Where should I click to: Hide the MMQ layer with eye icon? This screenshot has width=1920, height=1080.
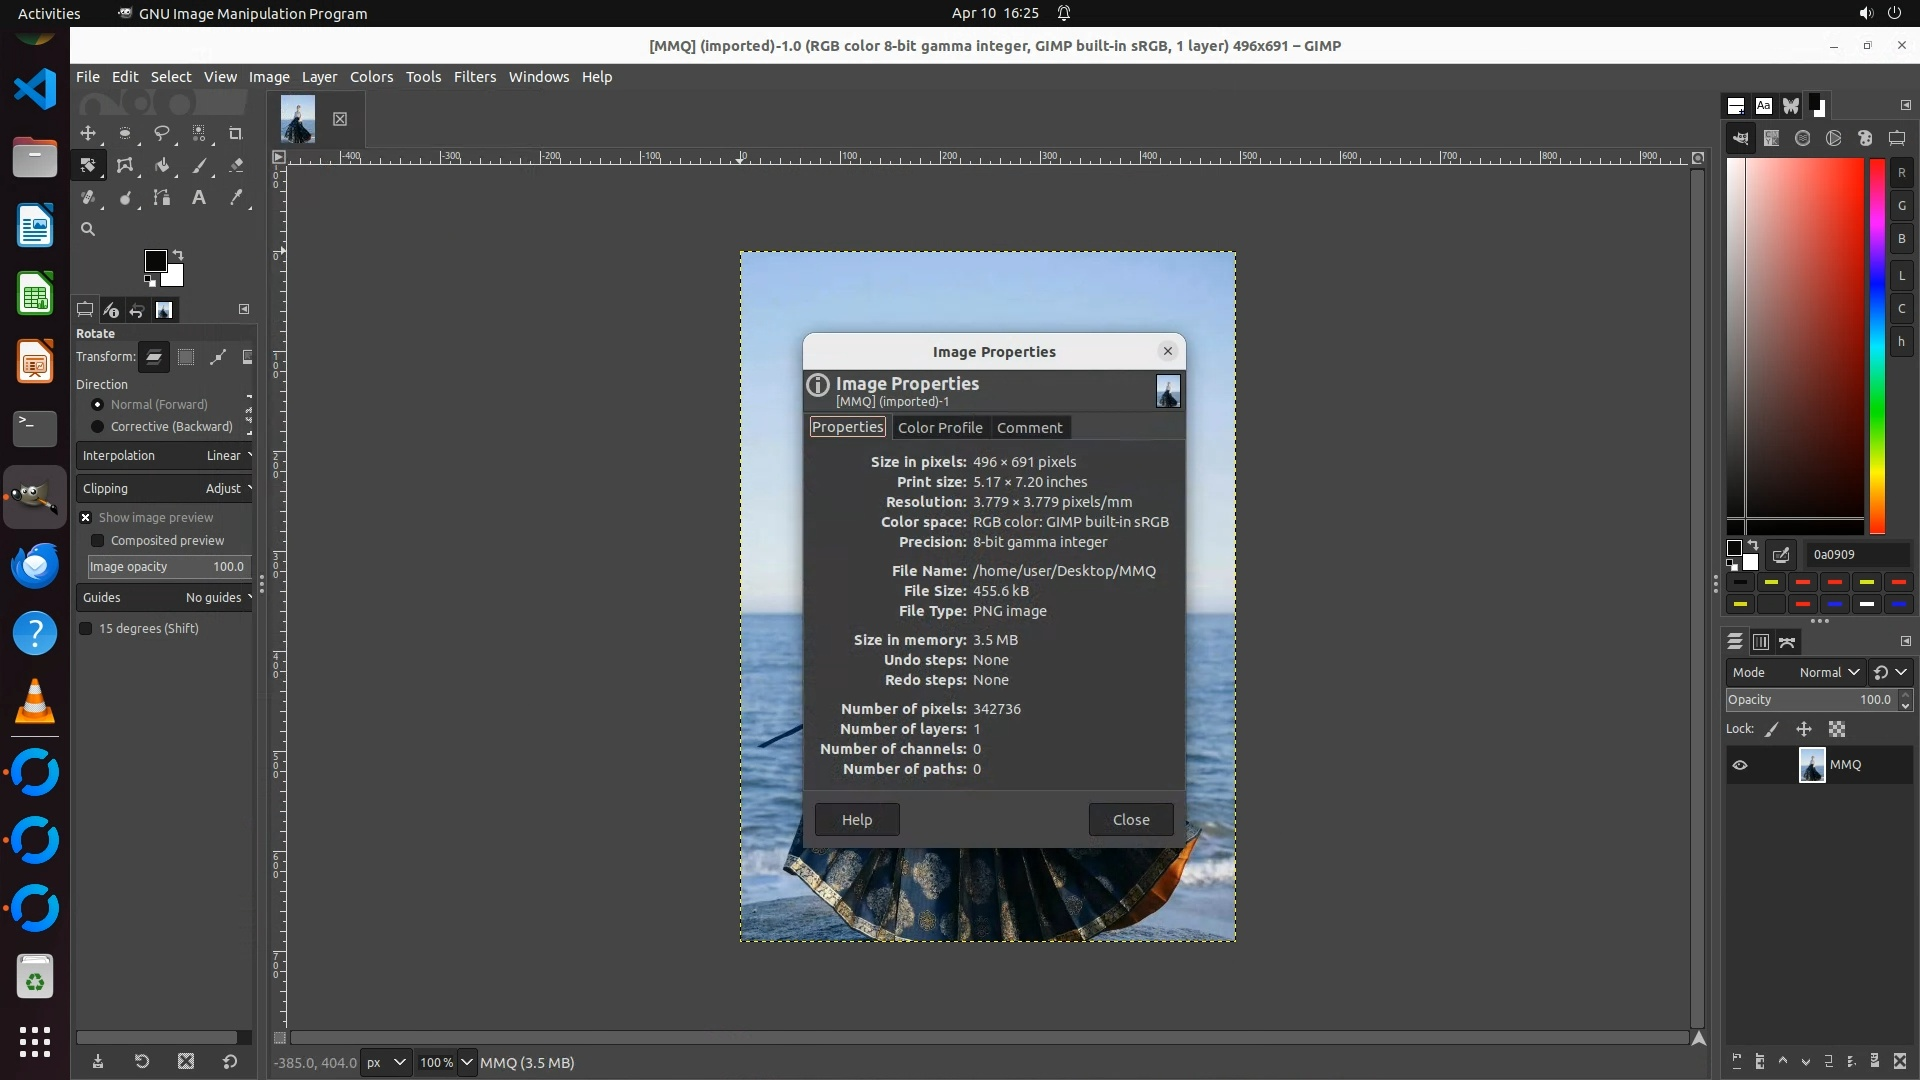1740,765
